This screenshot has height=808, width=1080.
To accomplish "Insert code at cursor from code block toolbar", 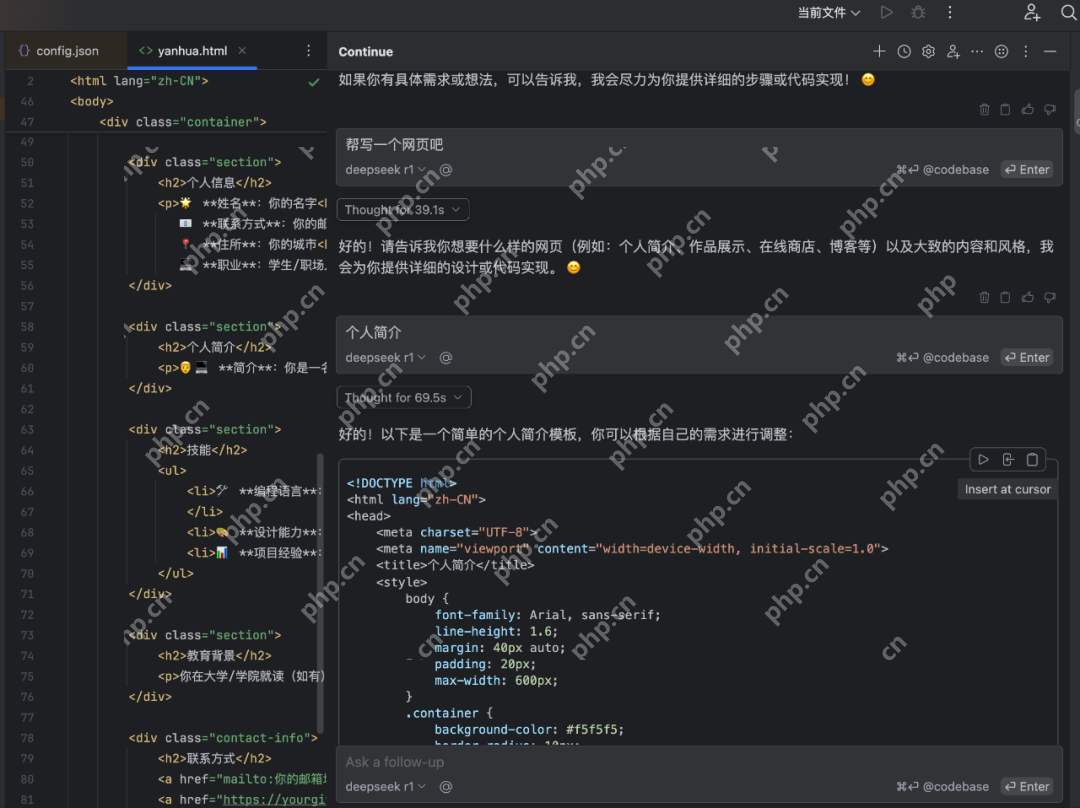I will 1008,460.
